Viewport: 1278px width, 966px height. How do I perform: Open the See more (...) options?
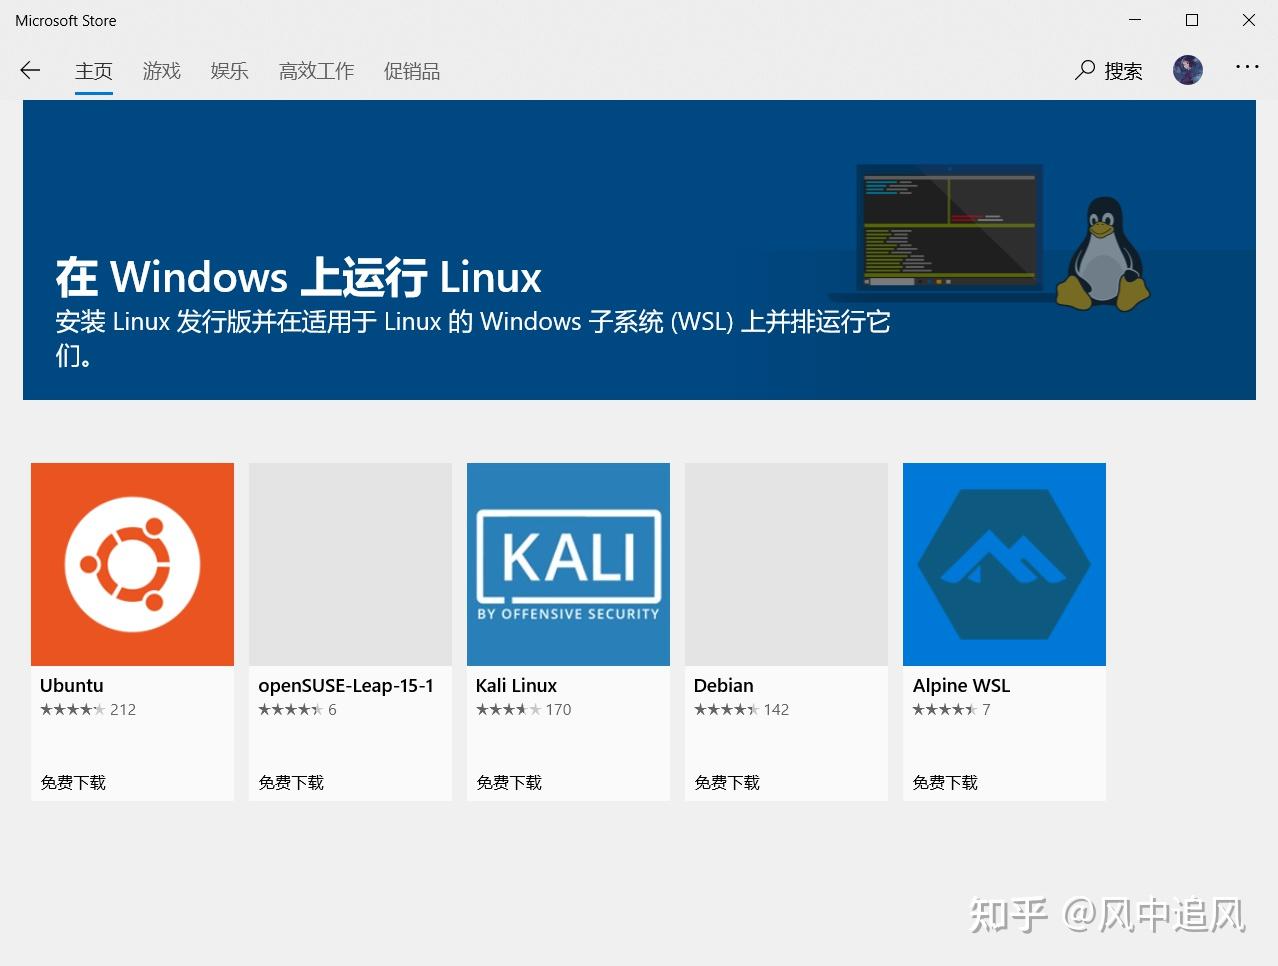[1246, 67]
